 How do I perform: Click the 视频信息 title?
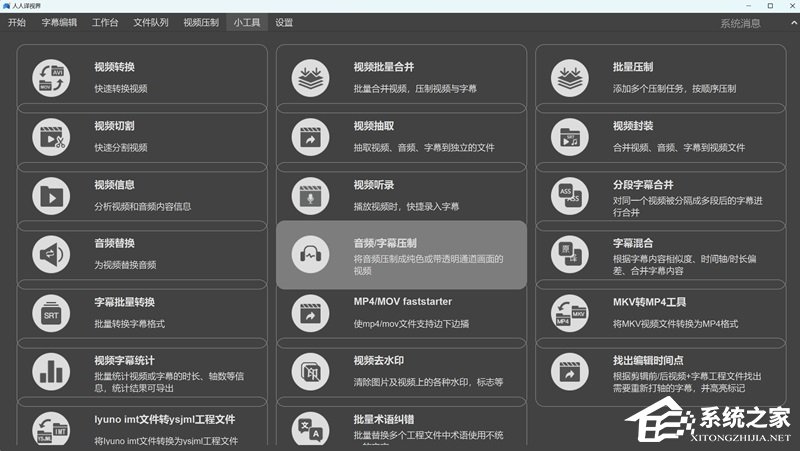[x=114, y=185]
